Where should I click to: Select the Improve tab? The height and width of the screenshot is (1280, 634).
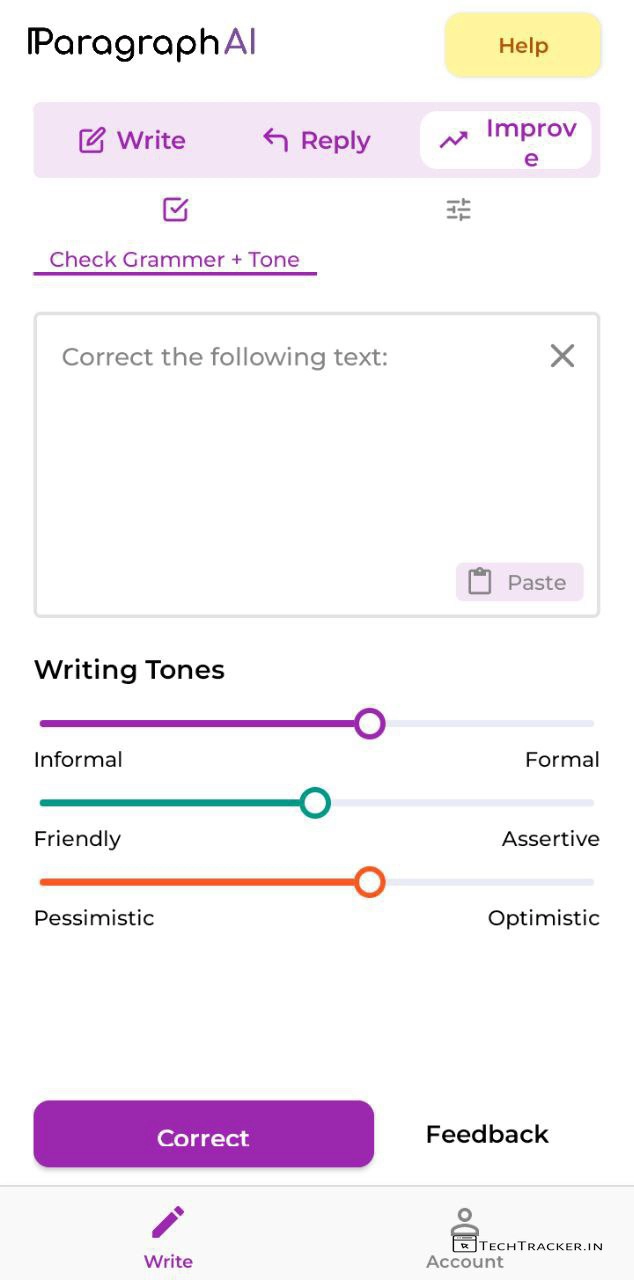(x=506, y=141)
